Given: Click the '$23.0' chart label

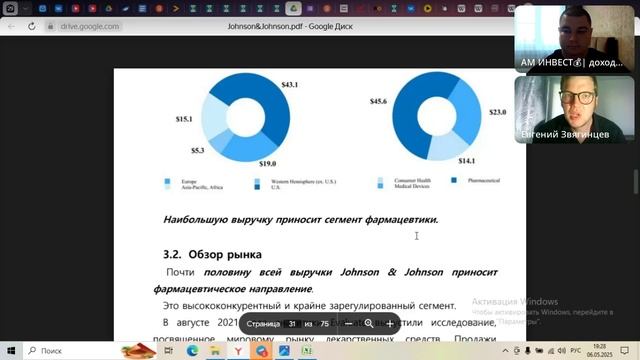Looking at the screenshot, I should [x=498, y=112].
